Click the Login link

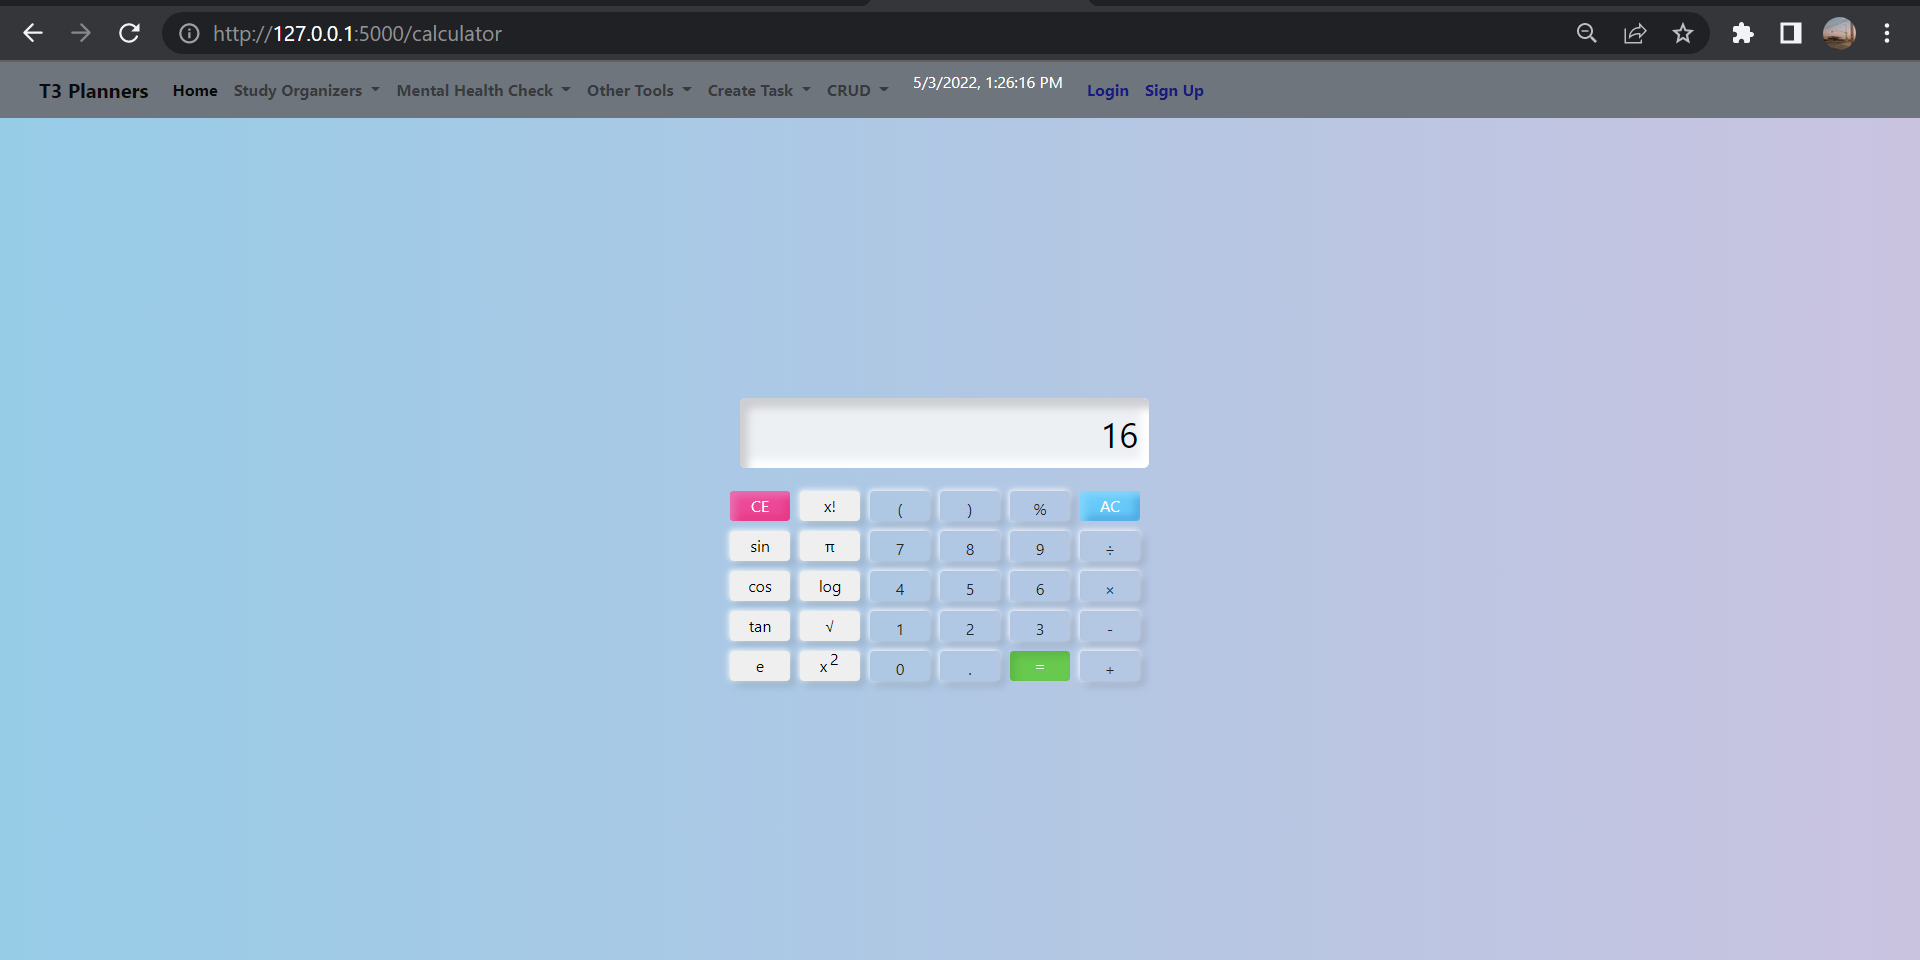[1107, 90]
